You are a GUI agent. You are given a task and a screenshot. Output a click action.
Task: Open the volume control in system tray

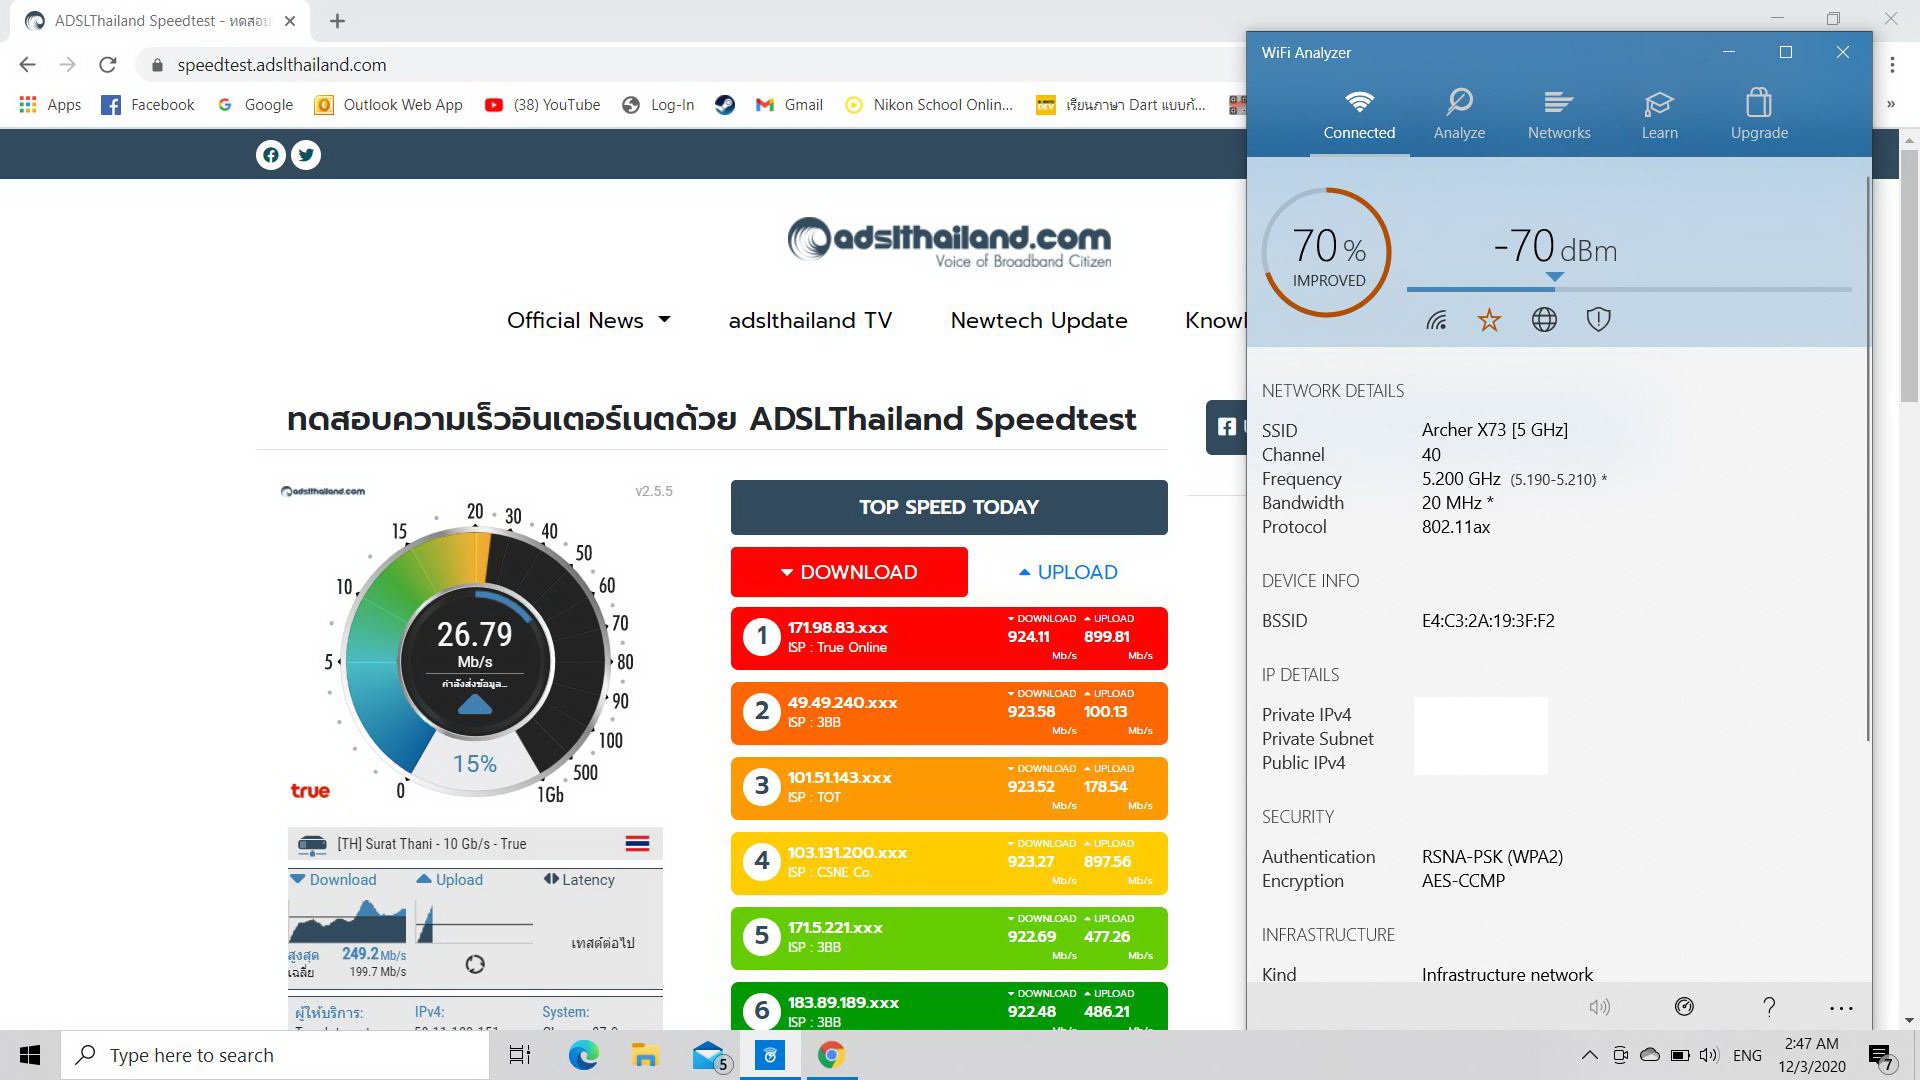coord(1709,1055)
